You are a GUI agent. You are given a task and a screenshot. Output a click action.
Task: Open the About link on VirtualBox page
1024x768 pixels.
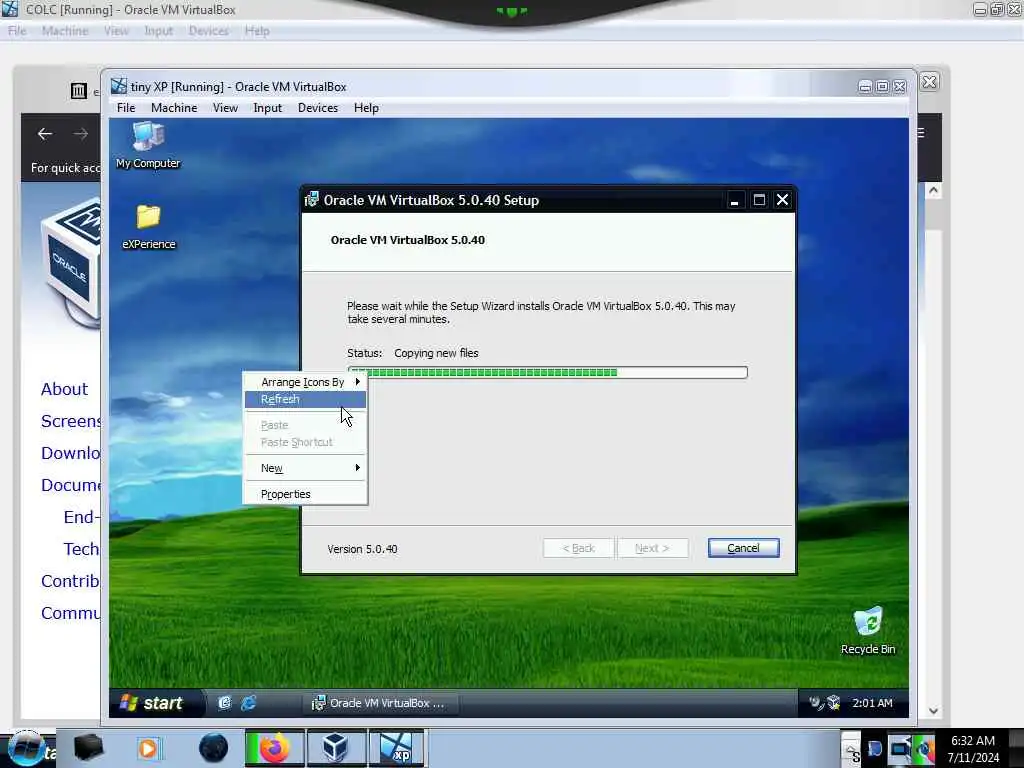point(64,389)
